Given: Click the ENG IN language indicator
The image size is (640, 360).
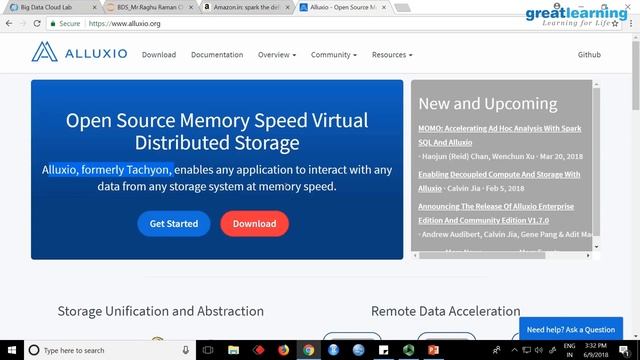Looking at the screenshot, I should click(x=569, y=350).
